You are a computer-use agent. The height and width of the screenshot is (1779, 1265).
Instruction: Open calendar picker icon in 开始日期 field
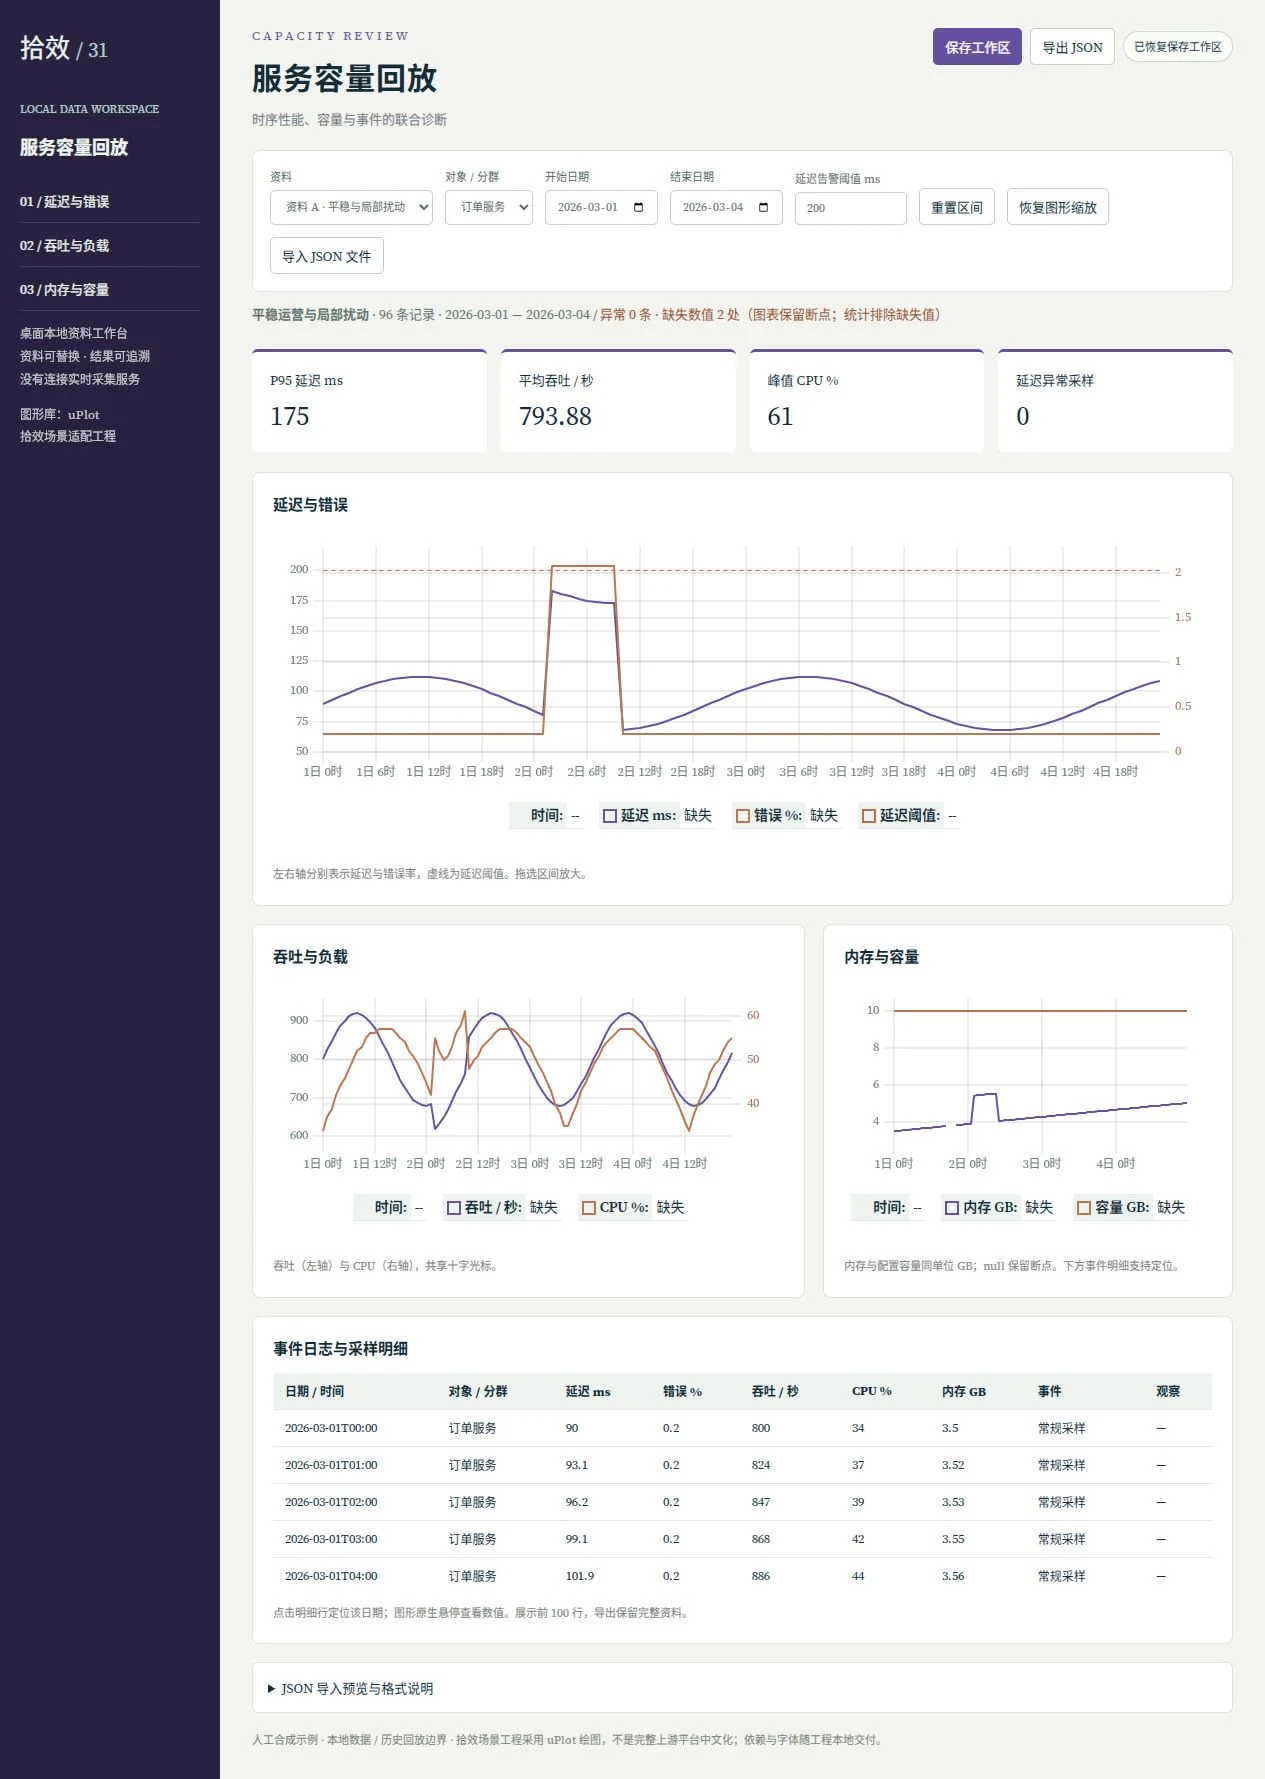[x=638, y=207]
